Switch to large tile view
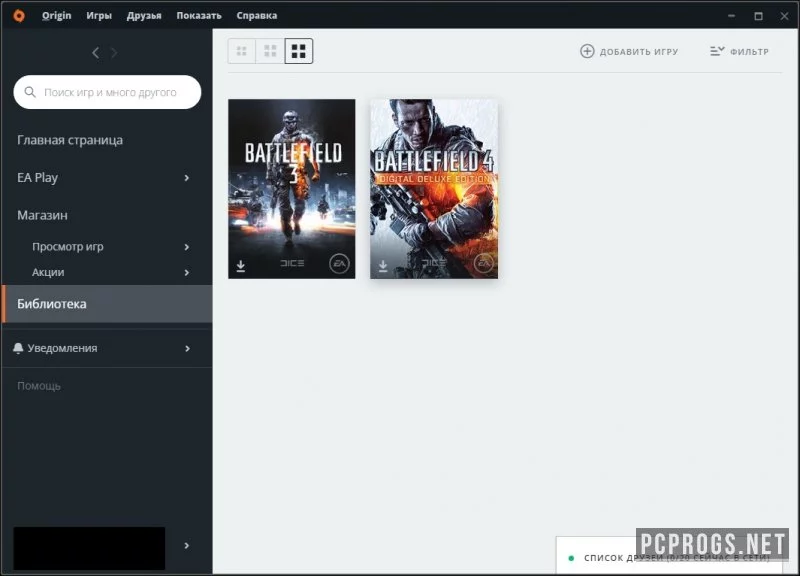This screenshot has width=800, height=576. (298, 51)
